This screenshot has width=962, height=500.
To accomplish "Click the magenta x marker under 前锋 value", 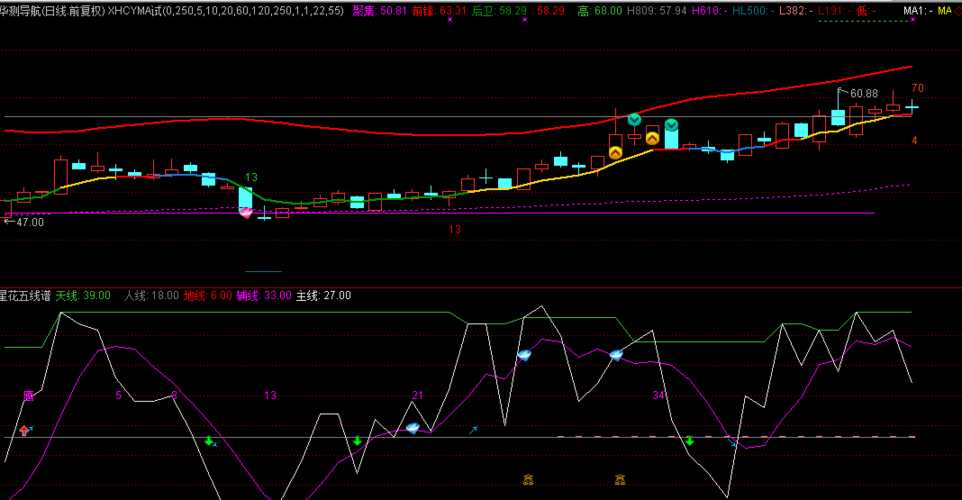I will coord(450,20).
